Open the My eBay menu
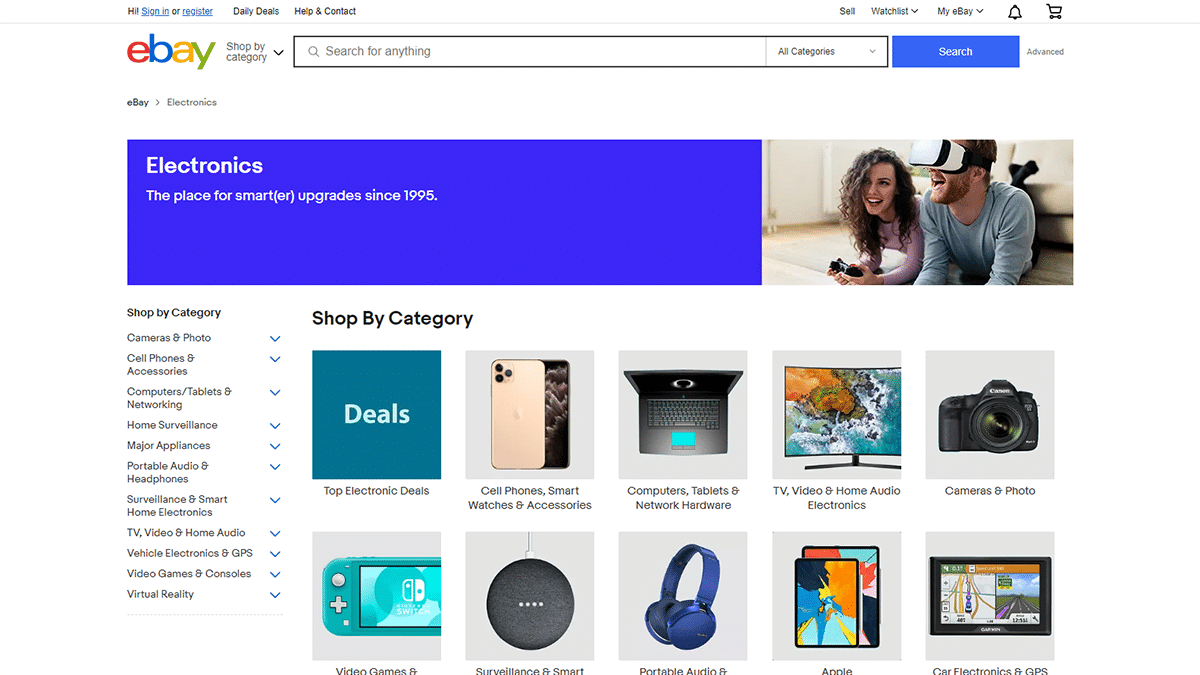Image resolution: width=1200 pixels, height=675 pixels. tap(960, 12)
